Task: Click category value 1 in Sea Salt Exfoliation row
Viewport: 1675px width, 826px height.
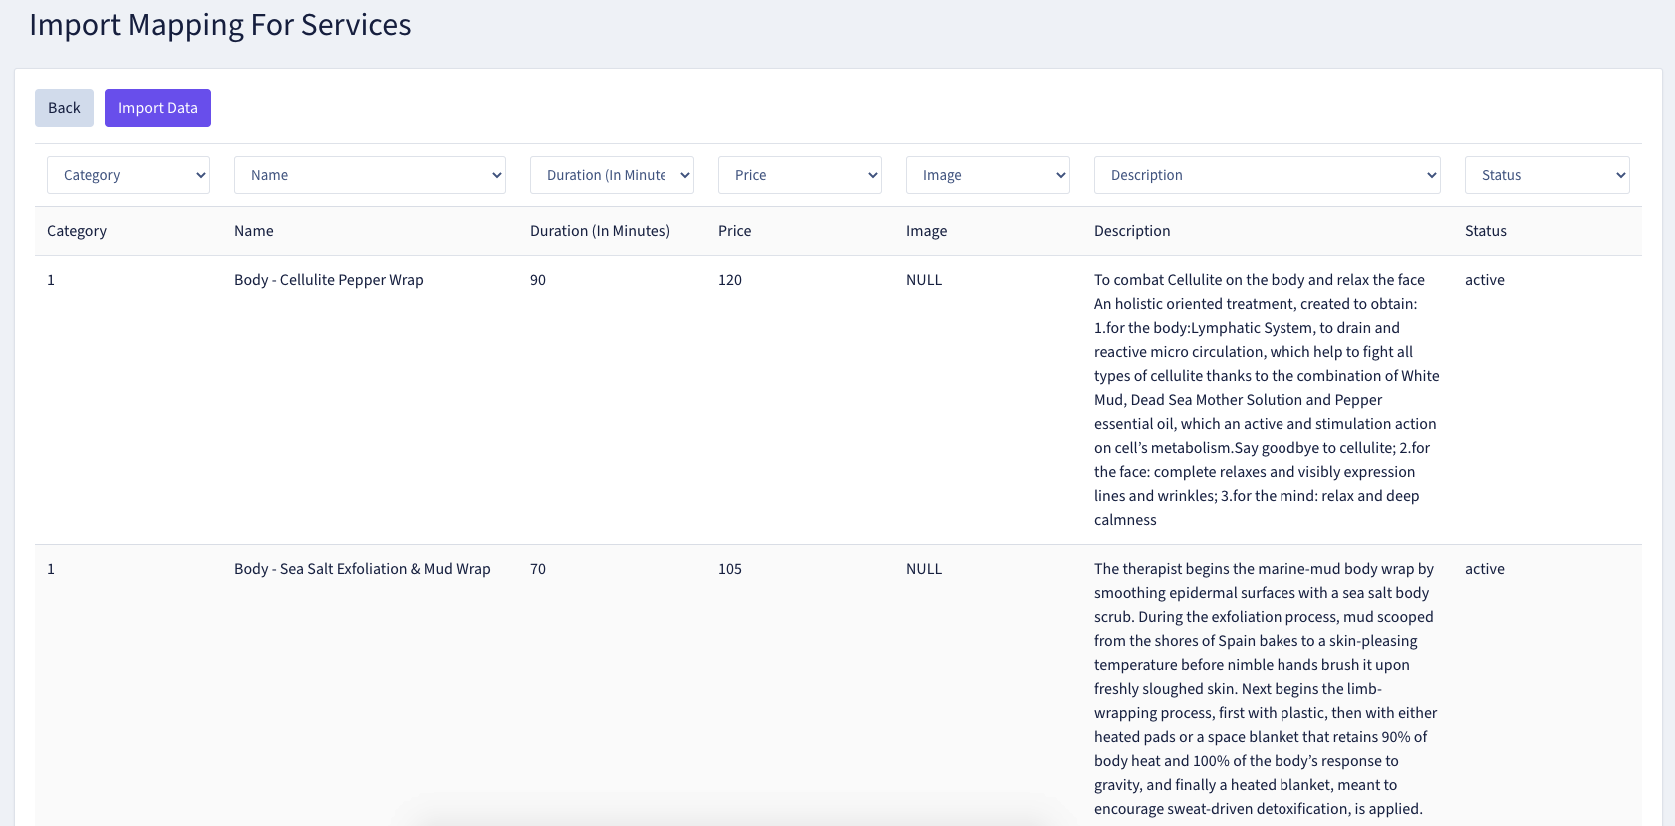Action: [x=51, y=569]
